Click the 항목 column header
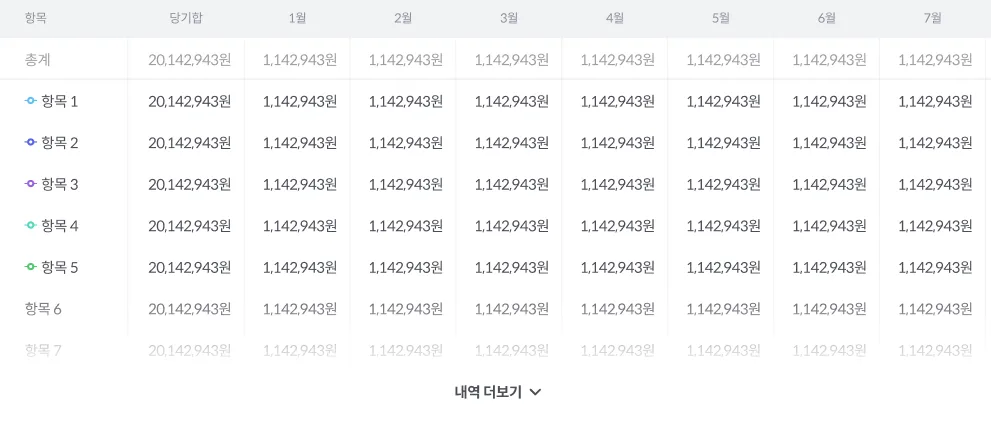Viewport: 991px width, 421px height. pyautogui.click(x=36, y=18)
